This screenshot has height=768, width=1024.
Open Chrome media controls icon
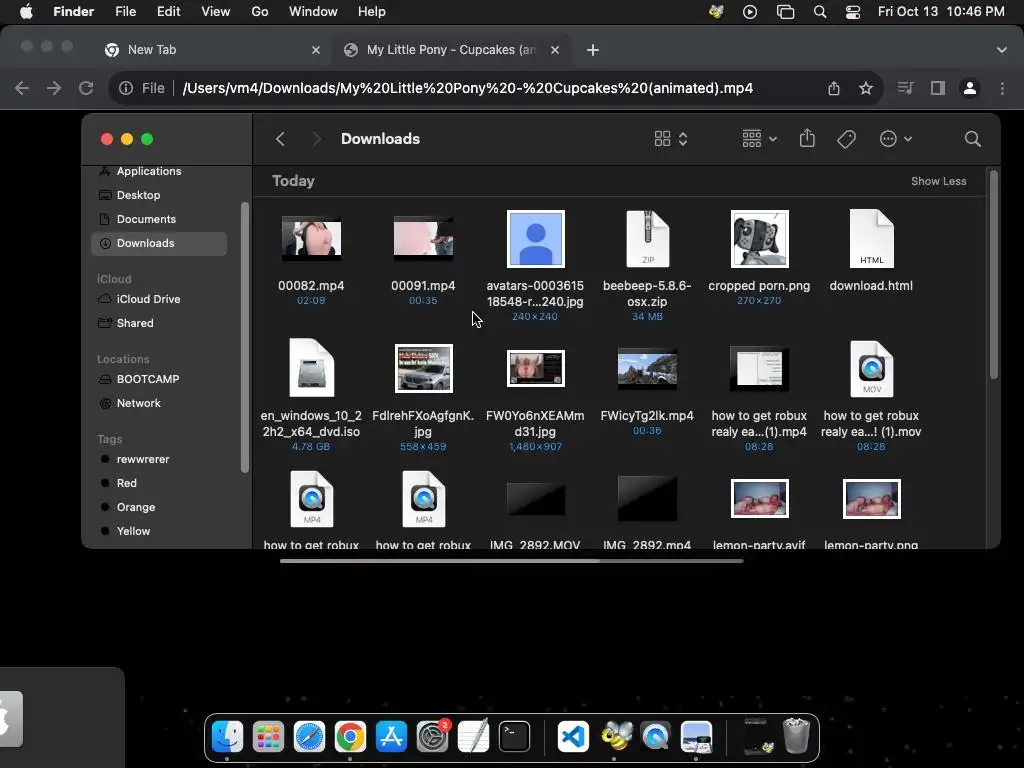[x=906, y=88]
